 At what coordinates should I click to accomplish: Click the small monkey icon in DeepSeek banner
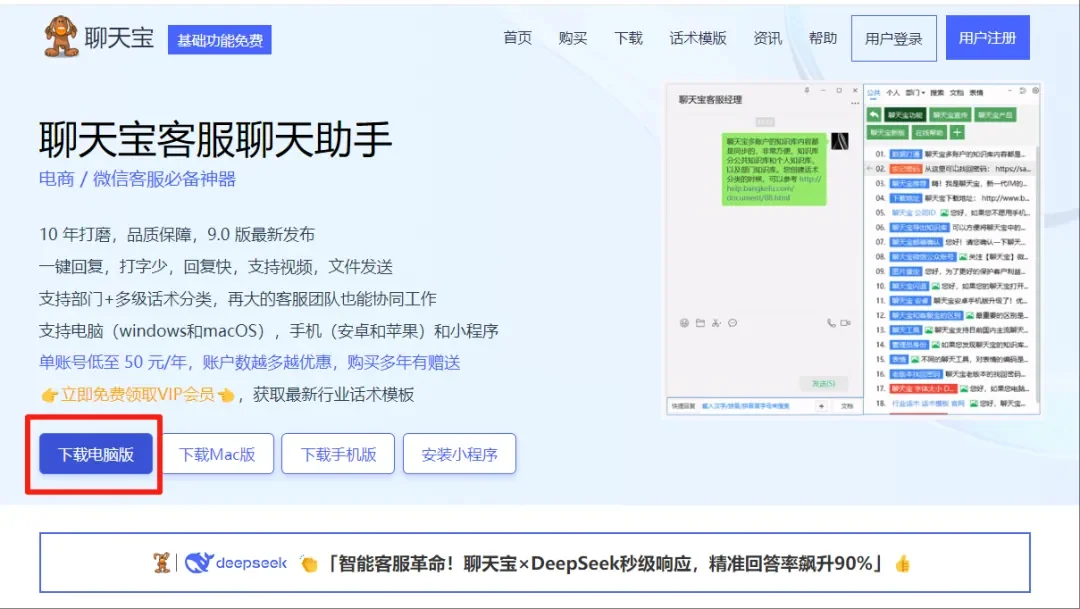pos(162,563)
